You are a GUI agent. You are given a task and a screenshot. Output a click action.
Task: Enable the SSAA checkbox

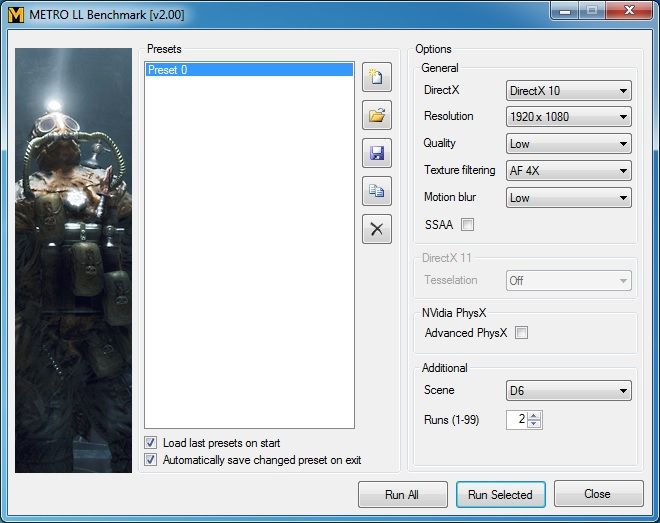[x=467, y=225]
